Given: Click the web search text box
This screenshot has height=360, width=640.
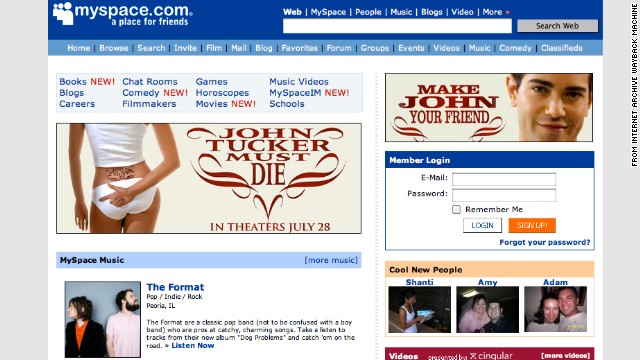Looking at the screenshot, I should [x=397, y=26].
